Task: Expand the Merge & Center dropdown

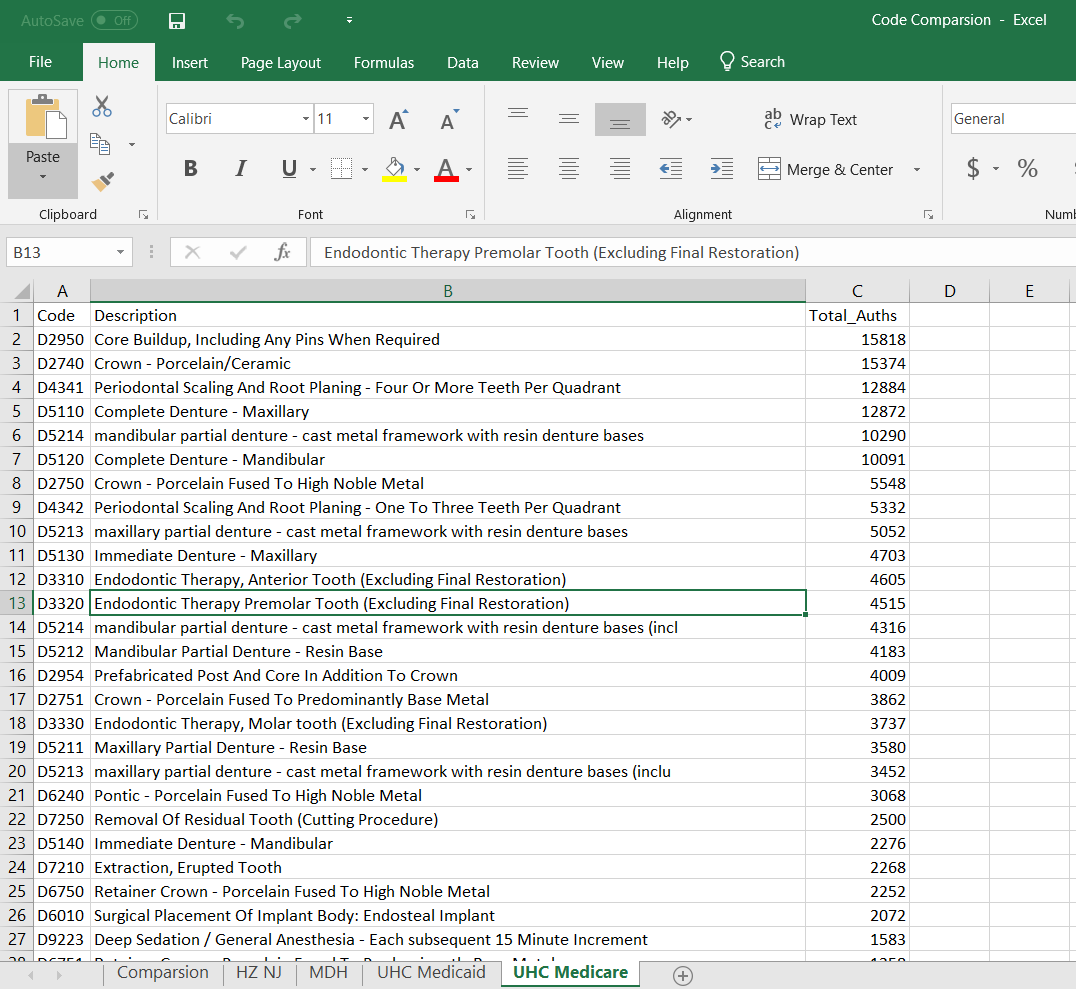Action: click(916, 169)
